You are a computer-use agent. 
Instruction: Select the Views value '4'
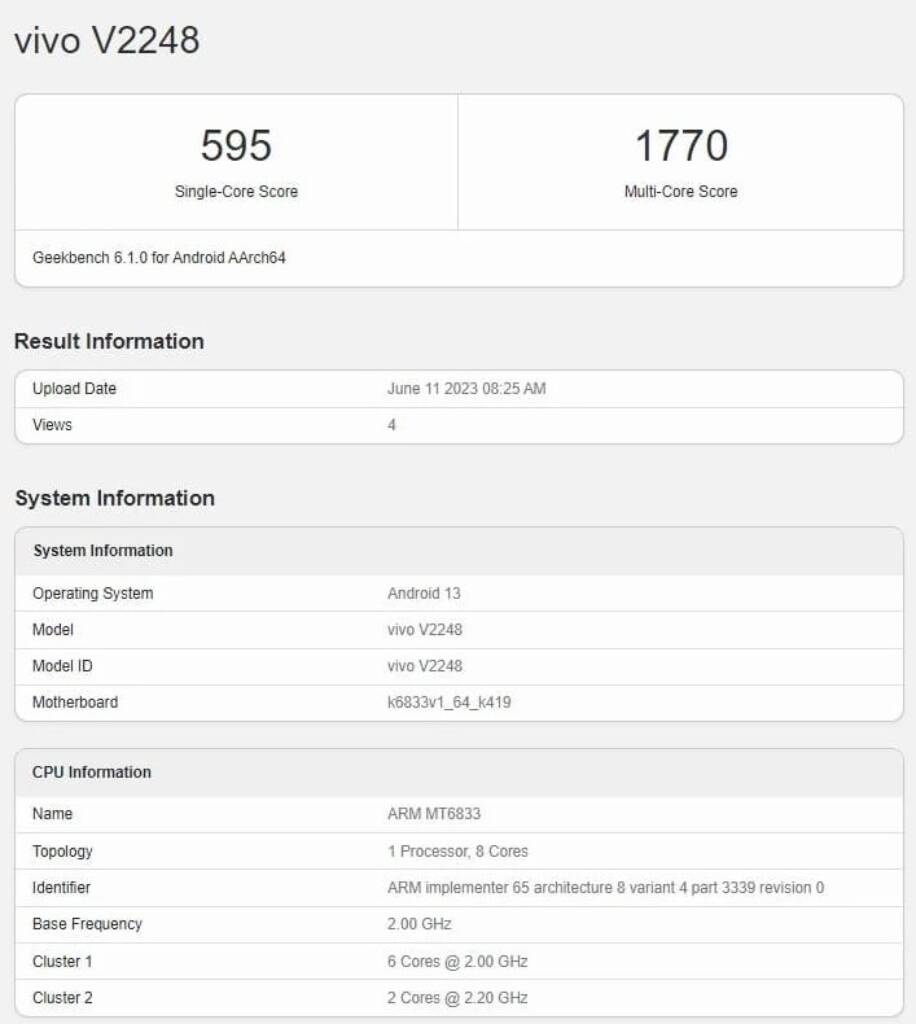(392, 425)
